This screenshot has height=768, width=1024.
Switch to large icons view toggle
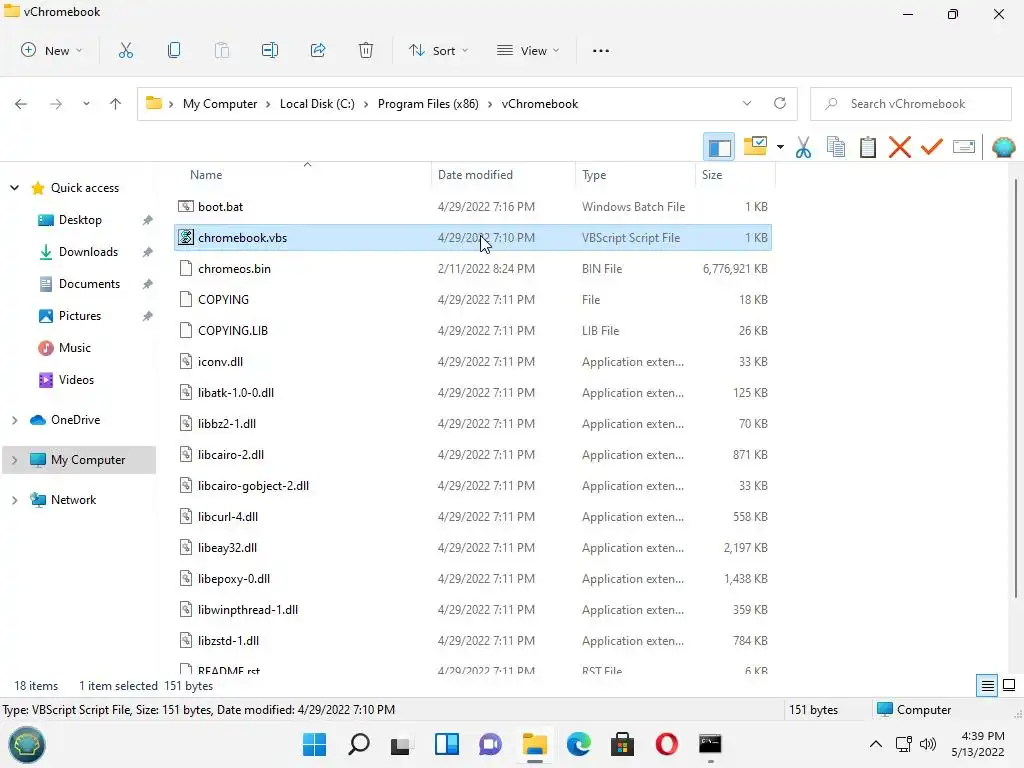1009,686
